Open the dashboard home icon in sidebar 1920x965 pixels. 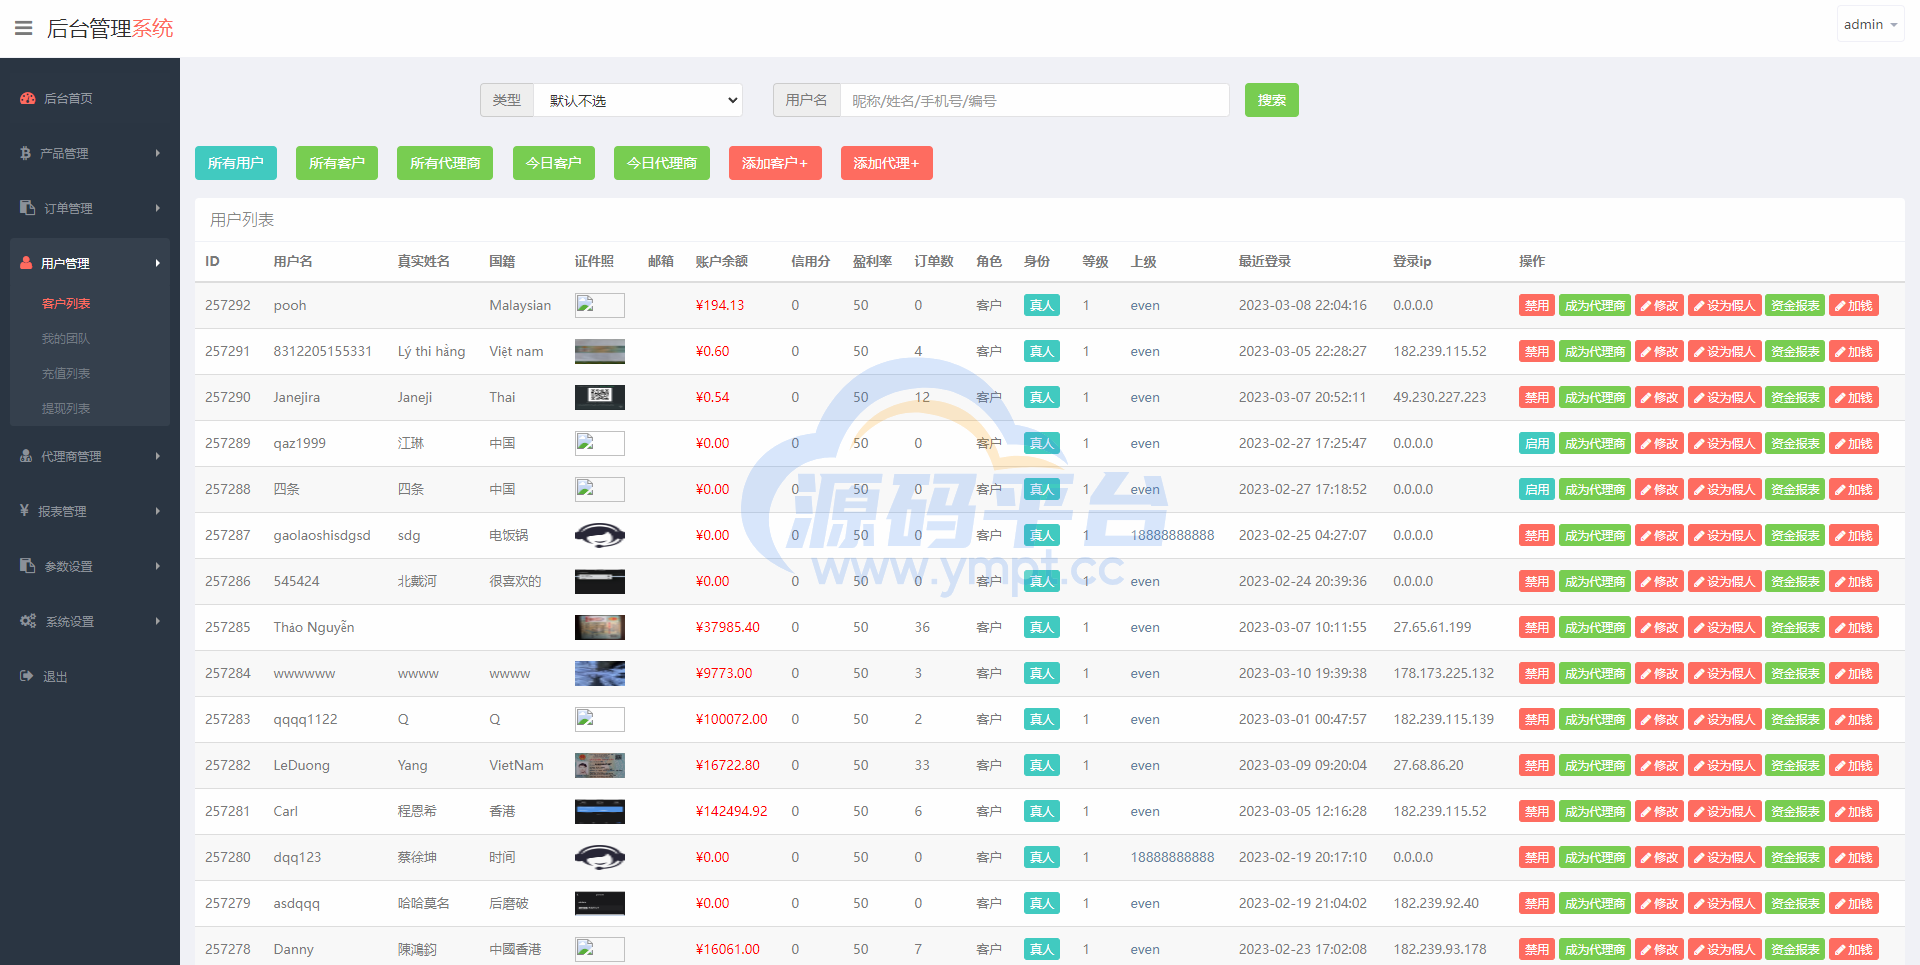click(x=28, y=98)
